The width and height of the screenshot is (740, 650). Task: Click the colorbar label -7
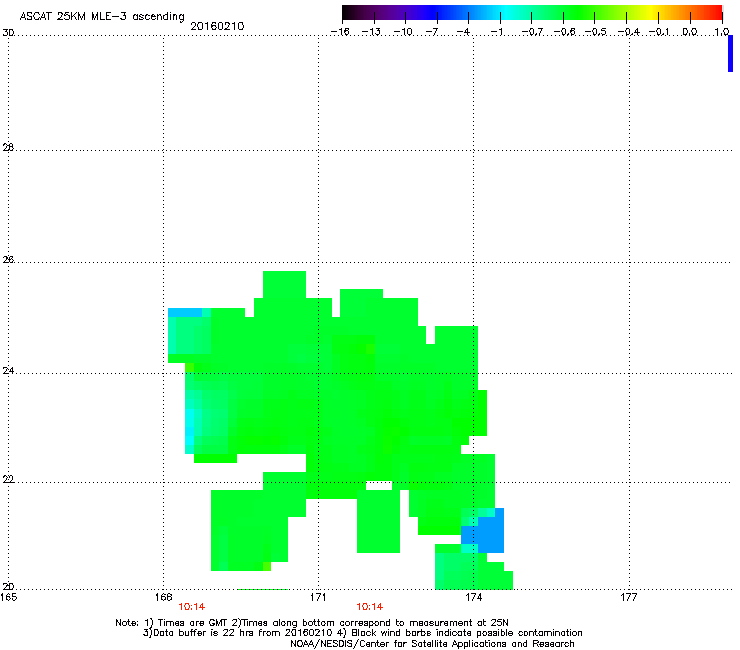[431, 32]
